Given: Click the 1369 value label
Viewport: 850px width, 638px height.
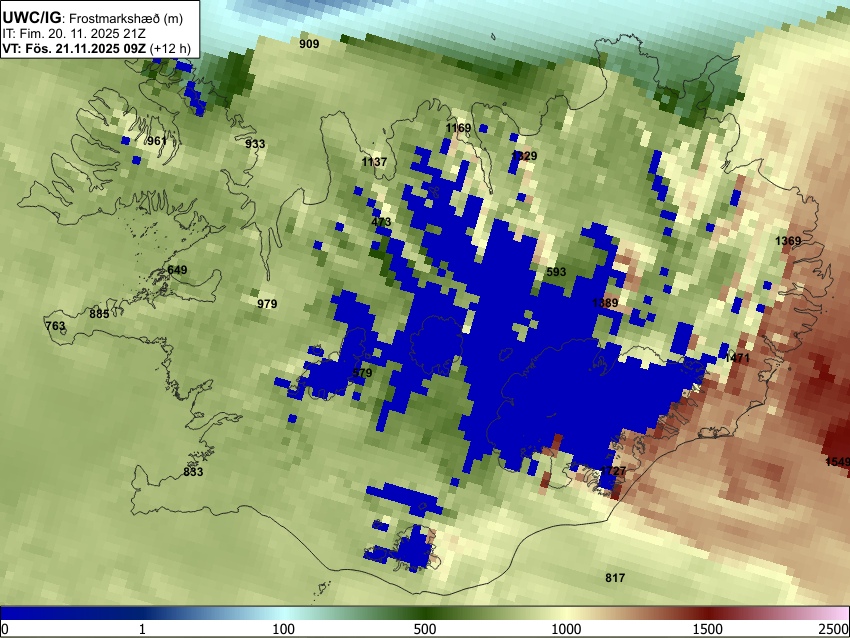Looking at the screenshot, I should (788, 241).
